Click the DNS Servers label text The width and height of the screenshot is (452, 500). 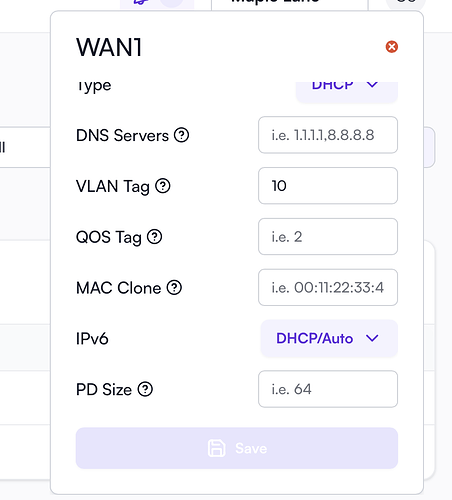pos(122,135)
